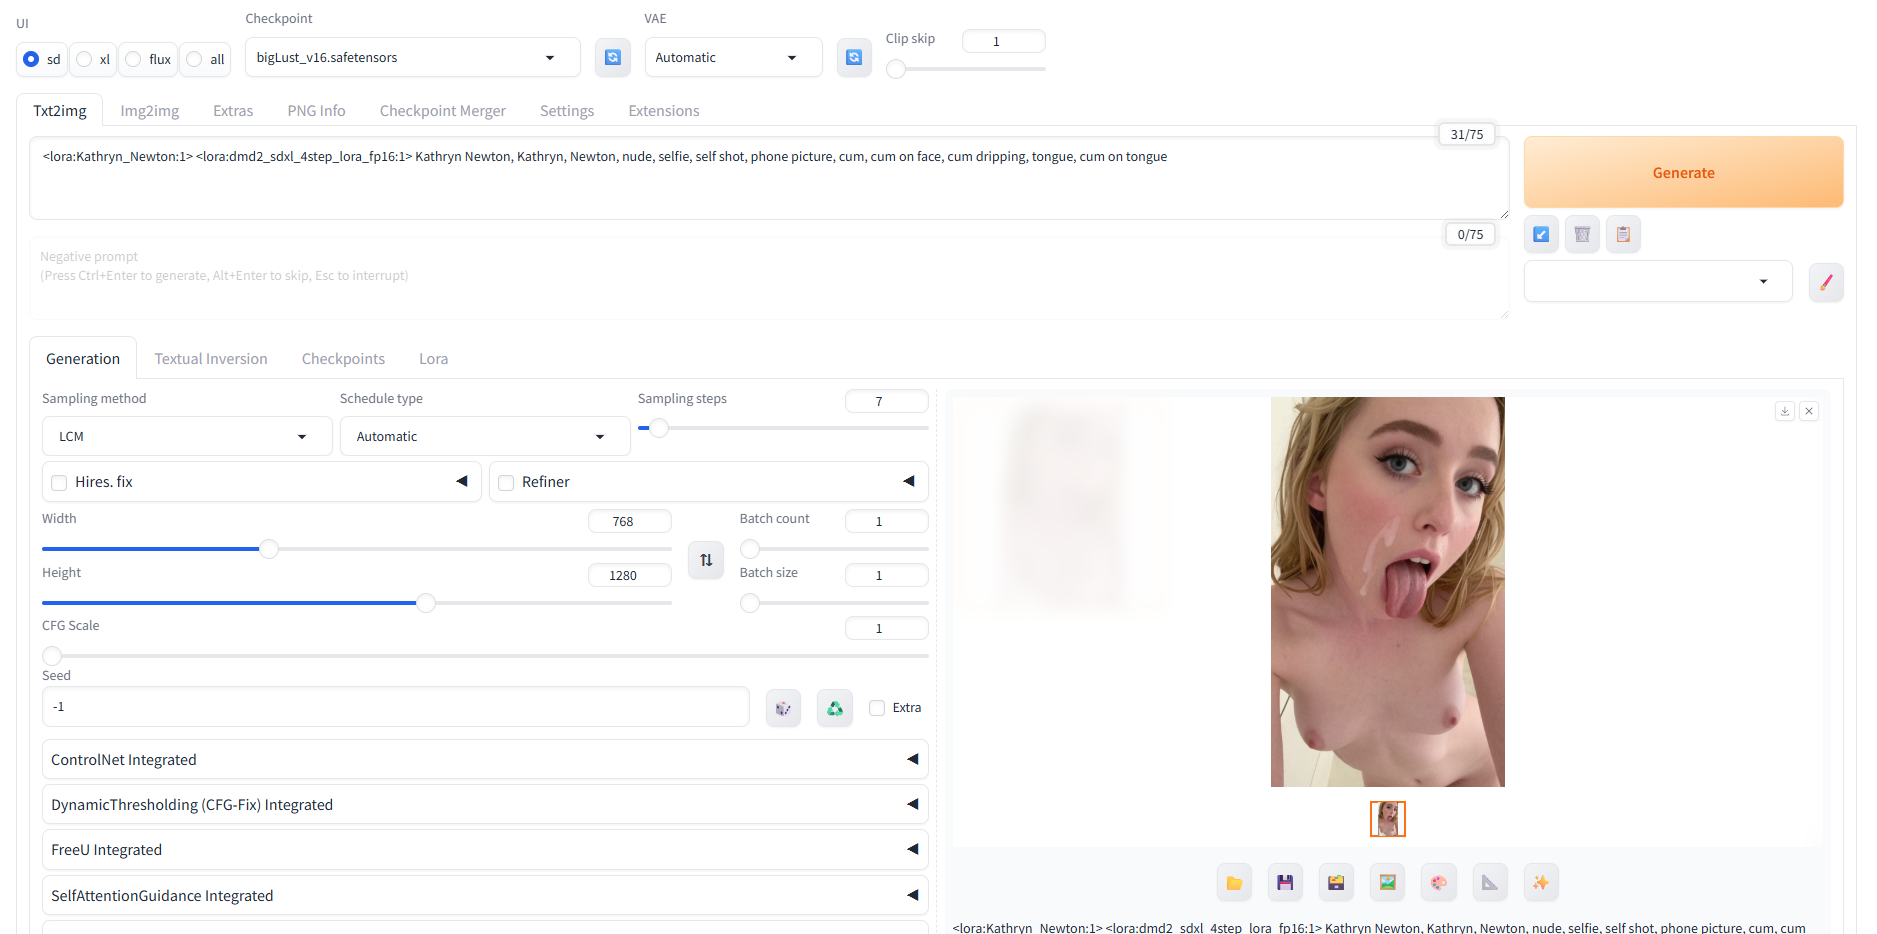
Task: Enable the Refiner checkbox
Action: 506,483
